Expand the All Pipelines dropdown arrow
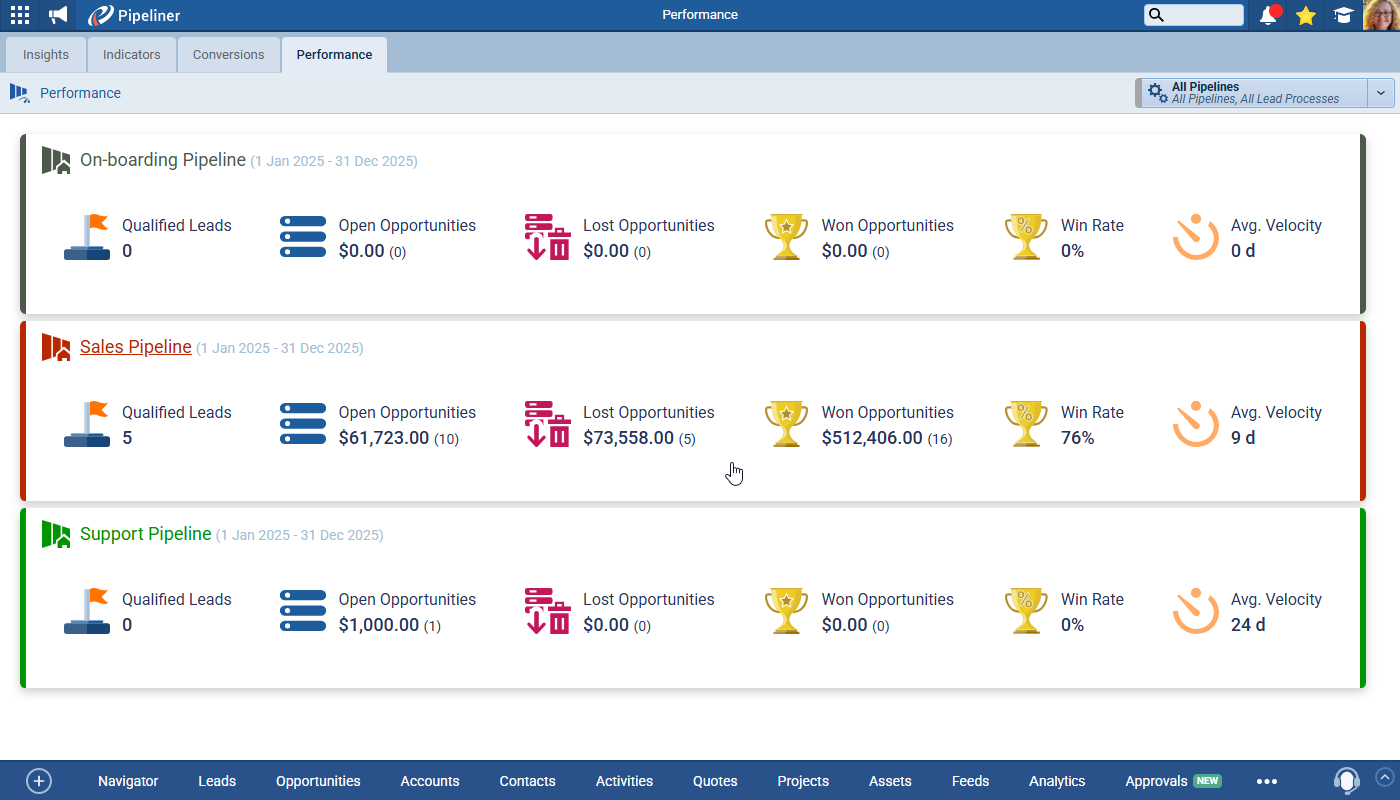The width and height of the screenshot is (1400, 800). click(x=1381, y=93)
